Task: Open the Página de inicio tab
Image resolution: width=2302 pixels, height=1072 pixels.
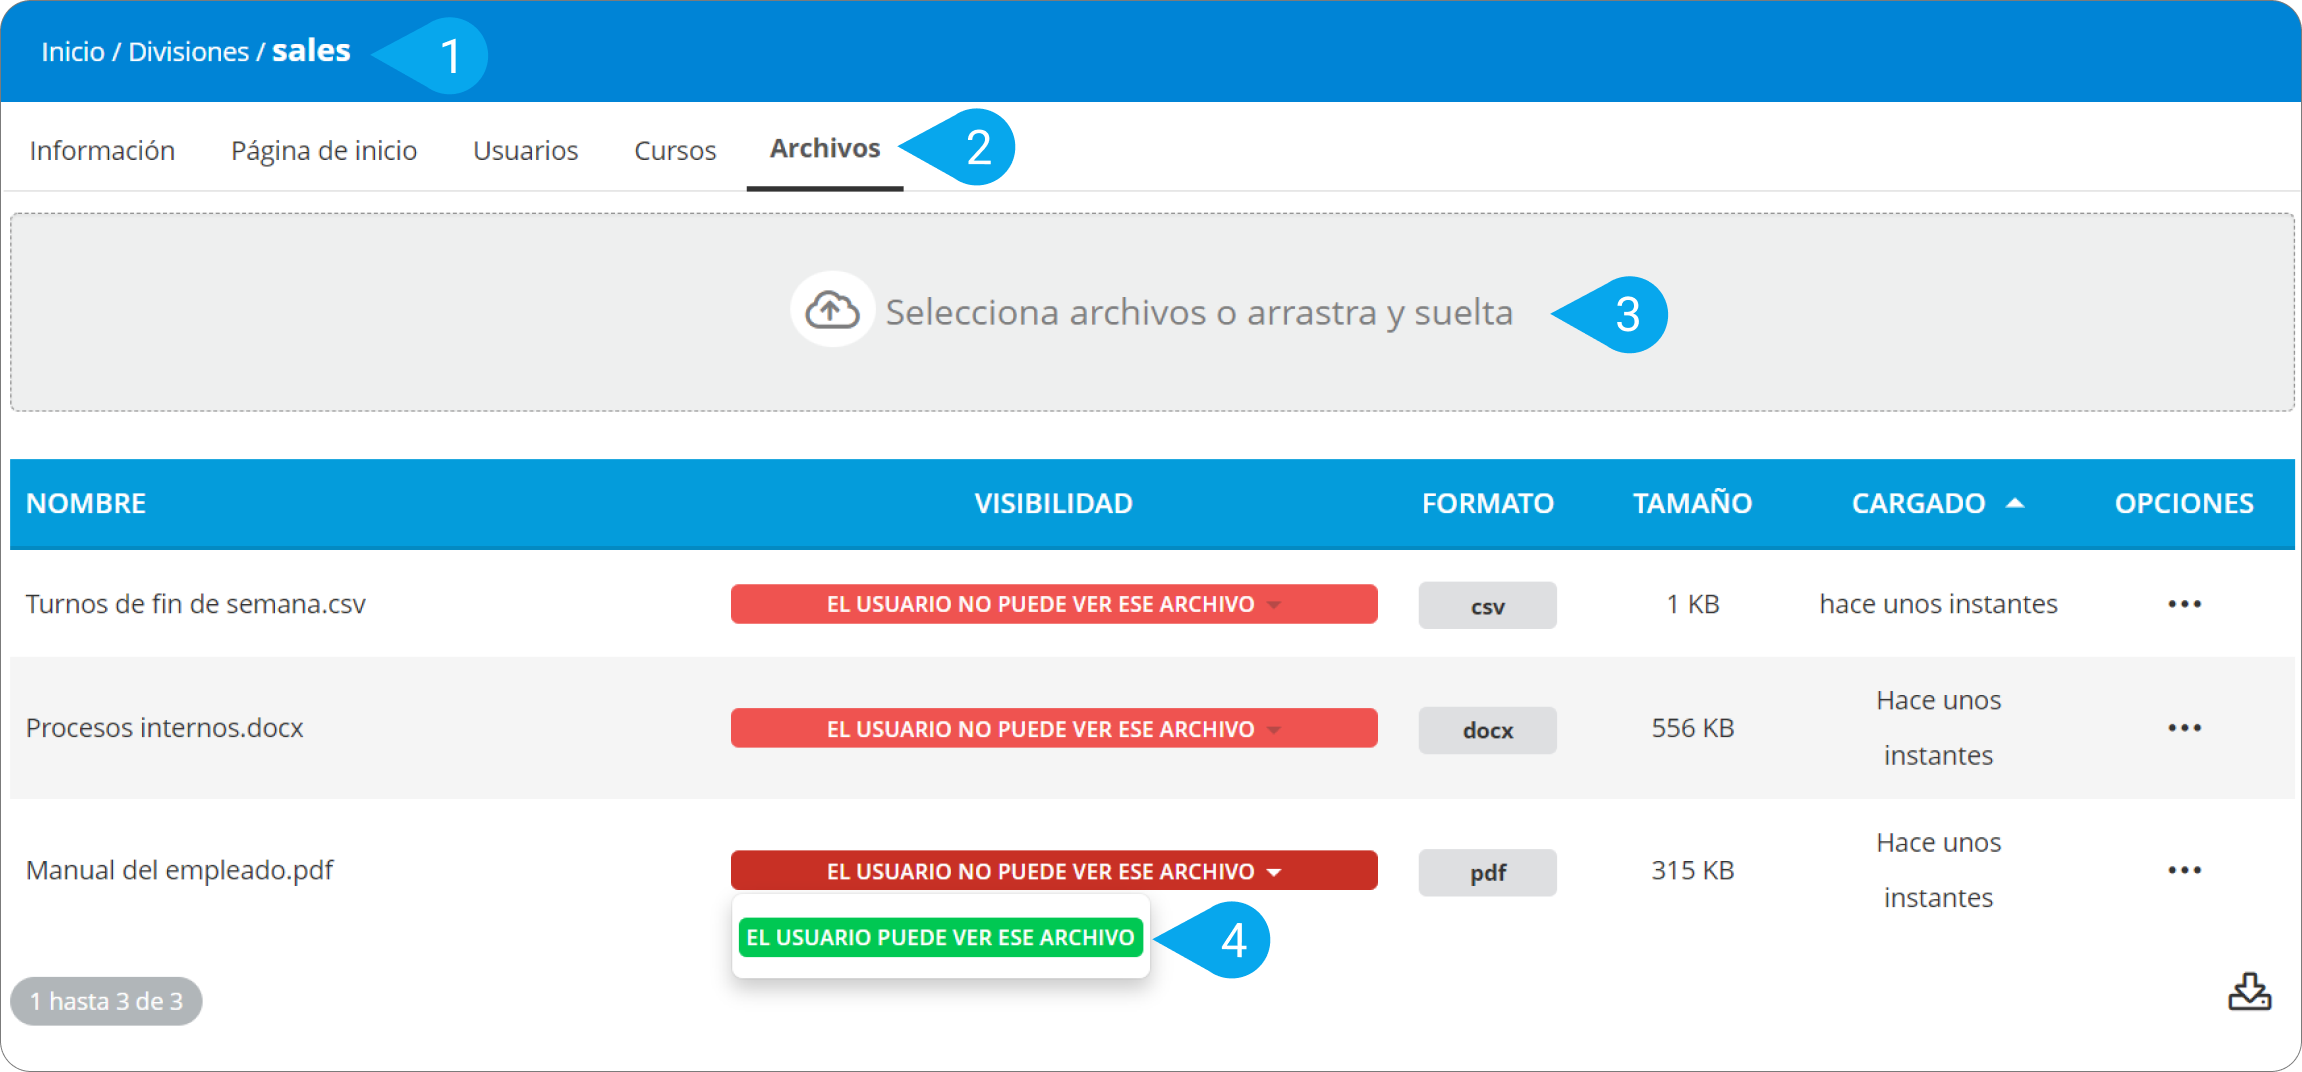Action: [x=324, y=150]
